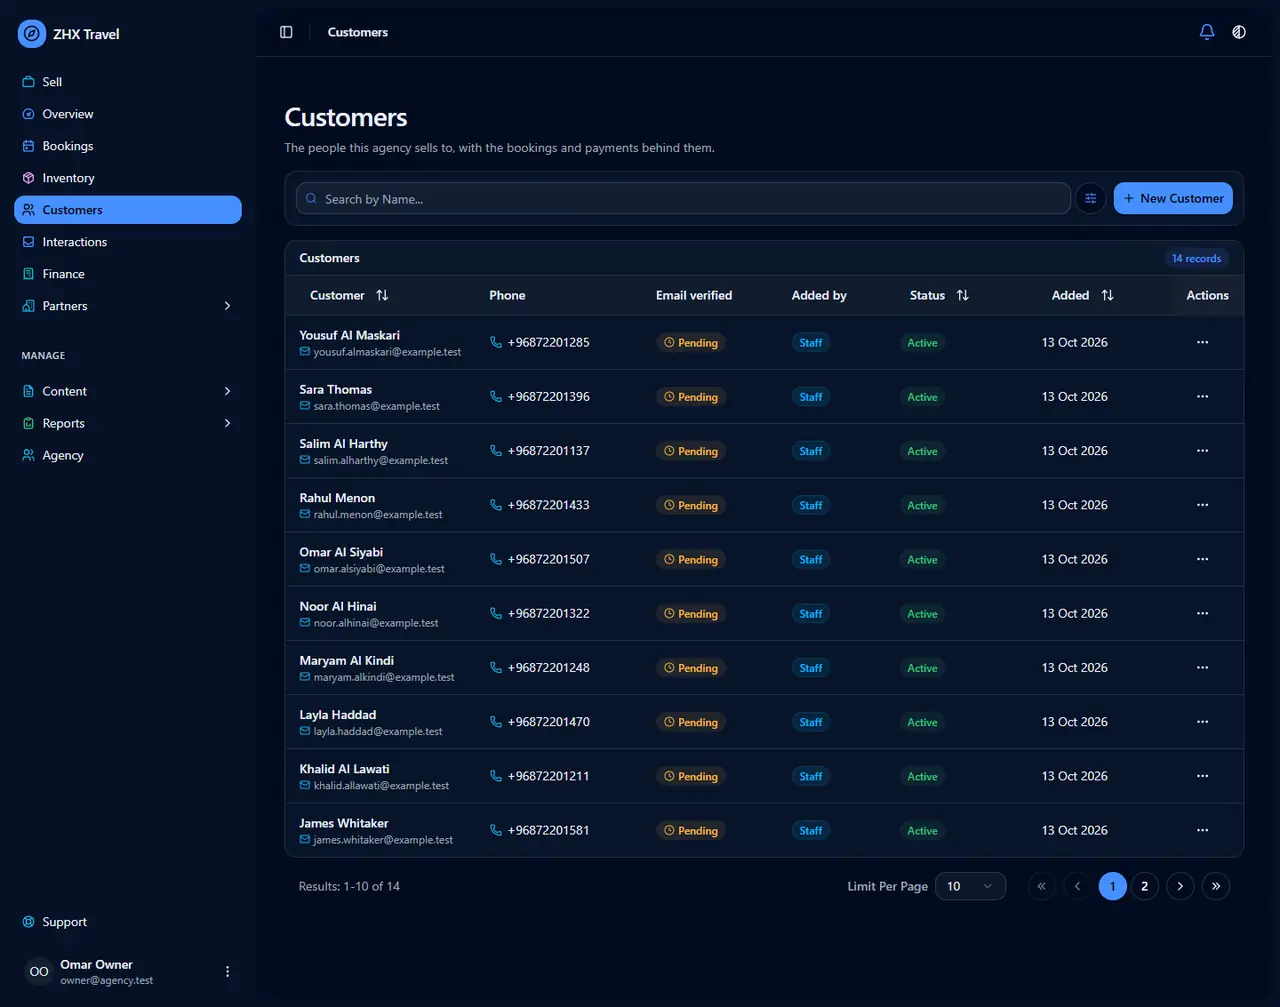1280x1007 pixels.
Task: Open actions menu for Rahul Menon
Action: pyautogui.click(x=1202, y=505)
